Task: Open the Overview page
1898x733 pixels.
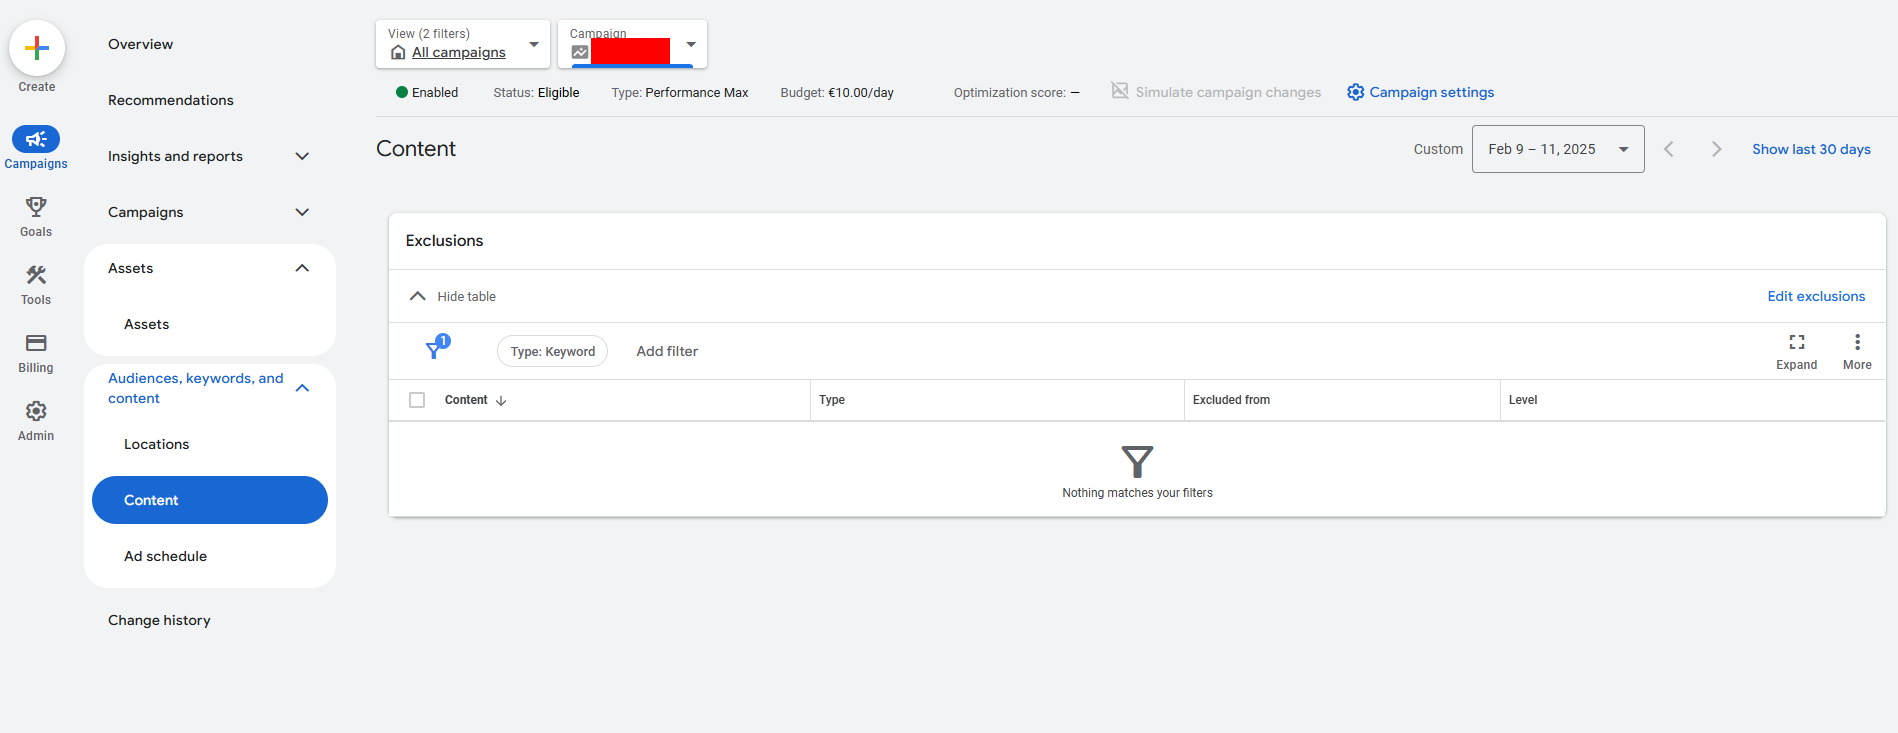Action: [140, 44]
